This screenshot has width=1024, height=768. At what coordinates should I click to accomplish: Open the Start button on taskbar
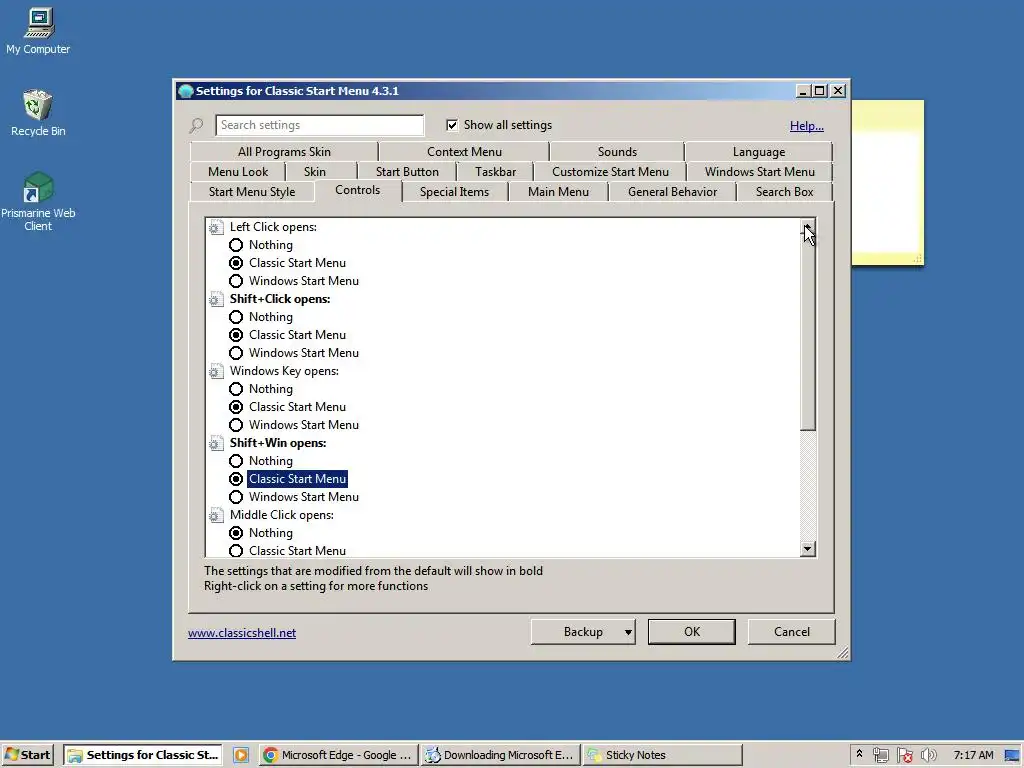[x=27, y=755]
